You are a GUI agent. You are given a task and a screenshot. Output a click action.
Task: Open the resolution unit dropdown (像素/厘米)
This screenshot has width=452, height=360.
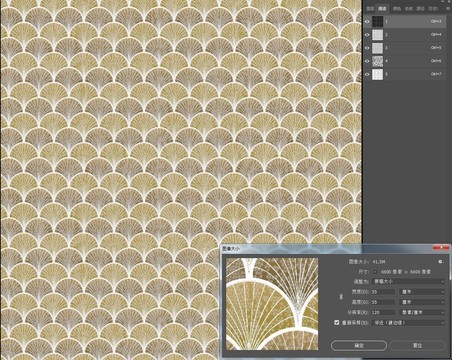tap(422, 312)
